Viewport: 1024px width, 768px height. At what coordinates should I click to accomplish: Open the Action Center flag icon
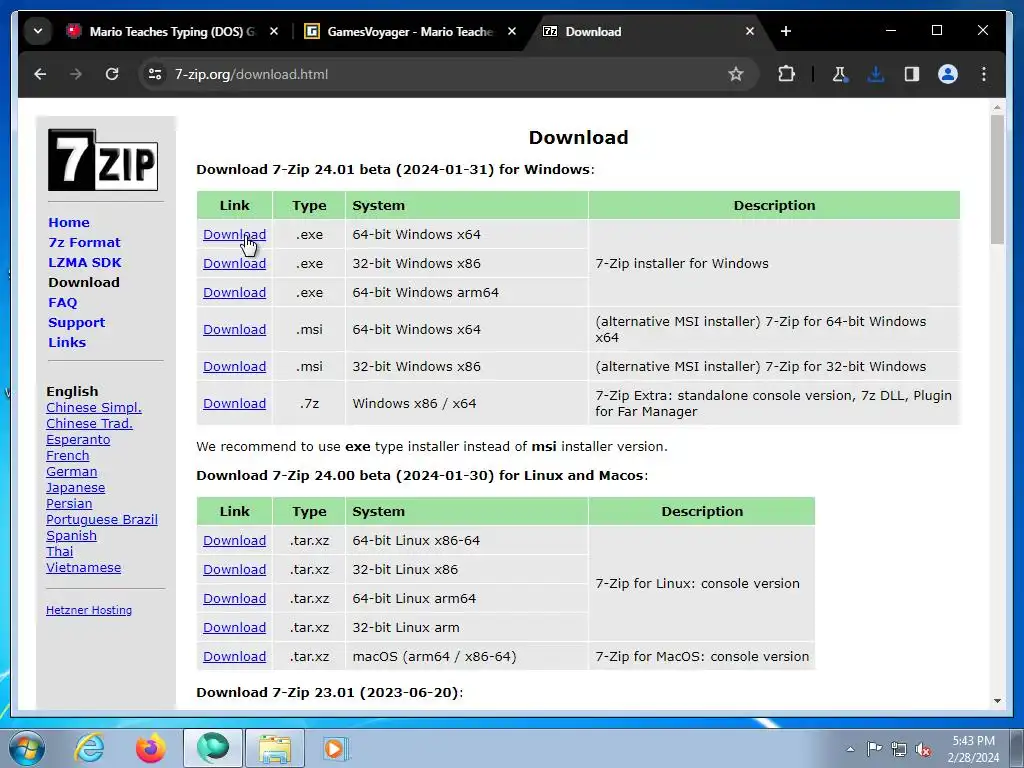[874, 749]
